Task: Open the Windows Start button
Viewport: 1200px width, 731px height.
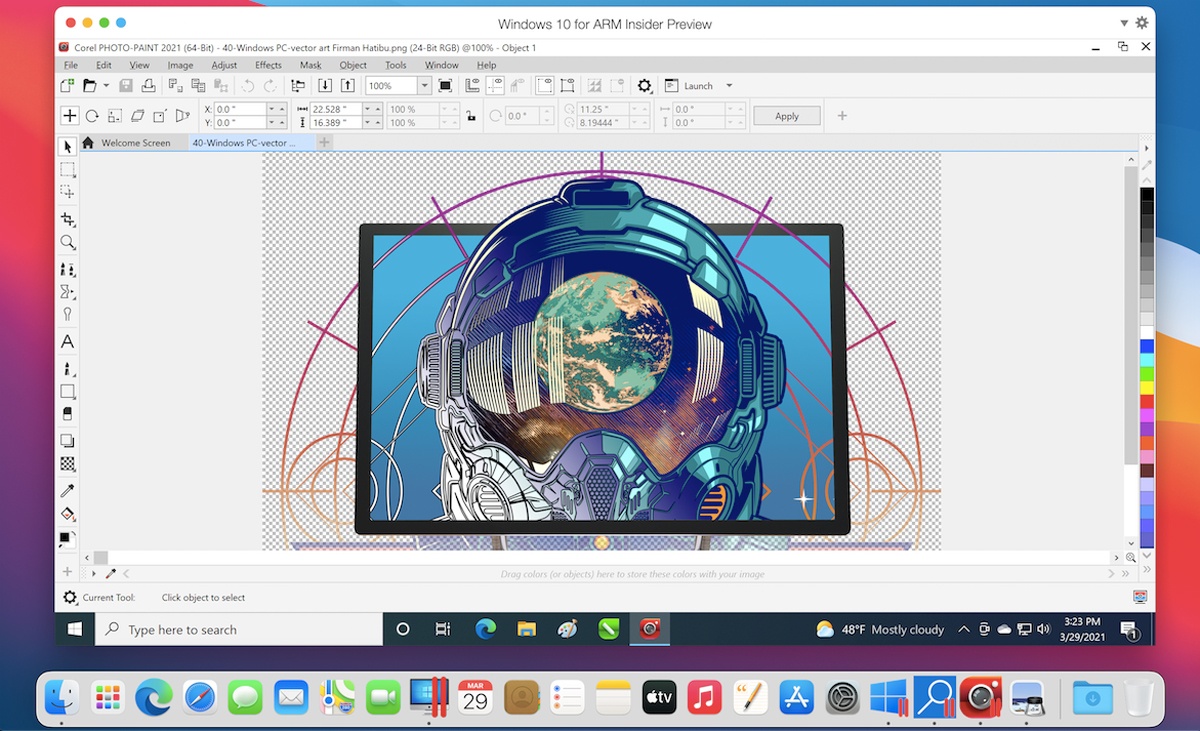Action: coord(75,629)
